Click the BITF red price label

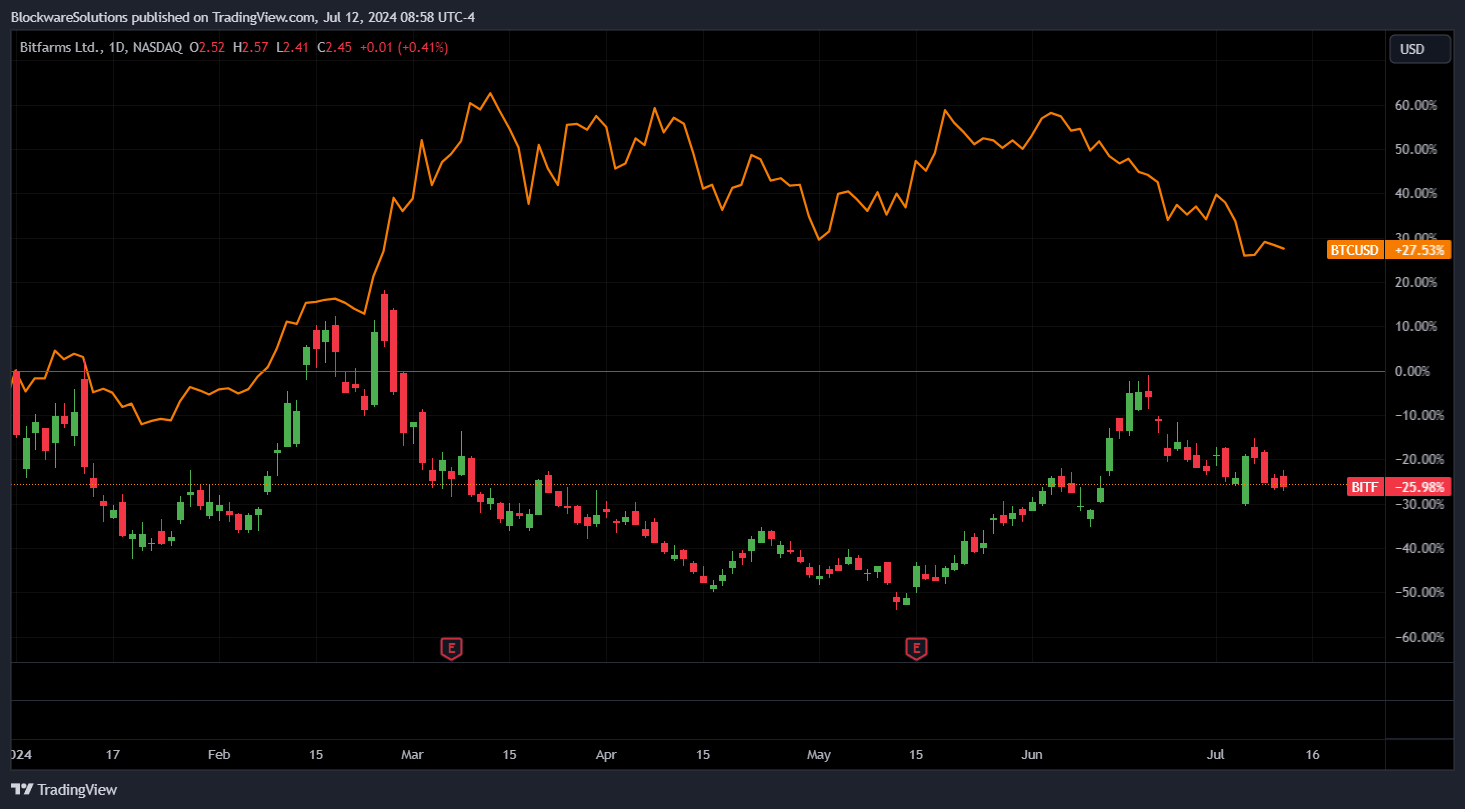coord(1364,487)
